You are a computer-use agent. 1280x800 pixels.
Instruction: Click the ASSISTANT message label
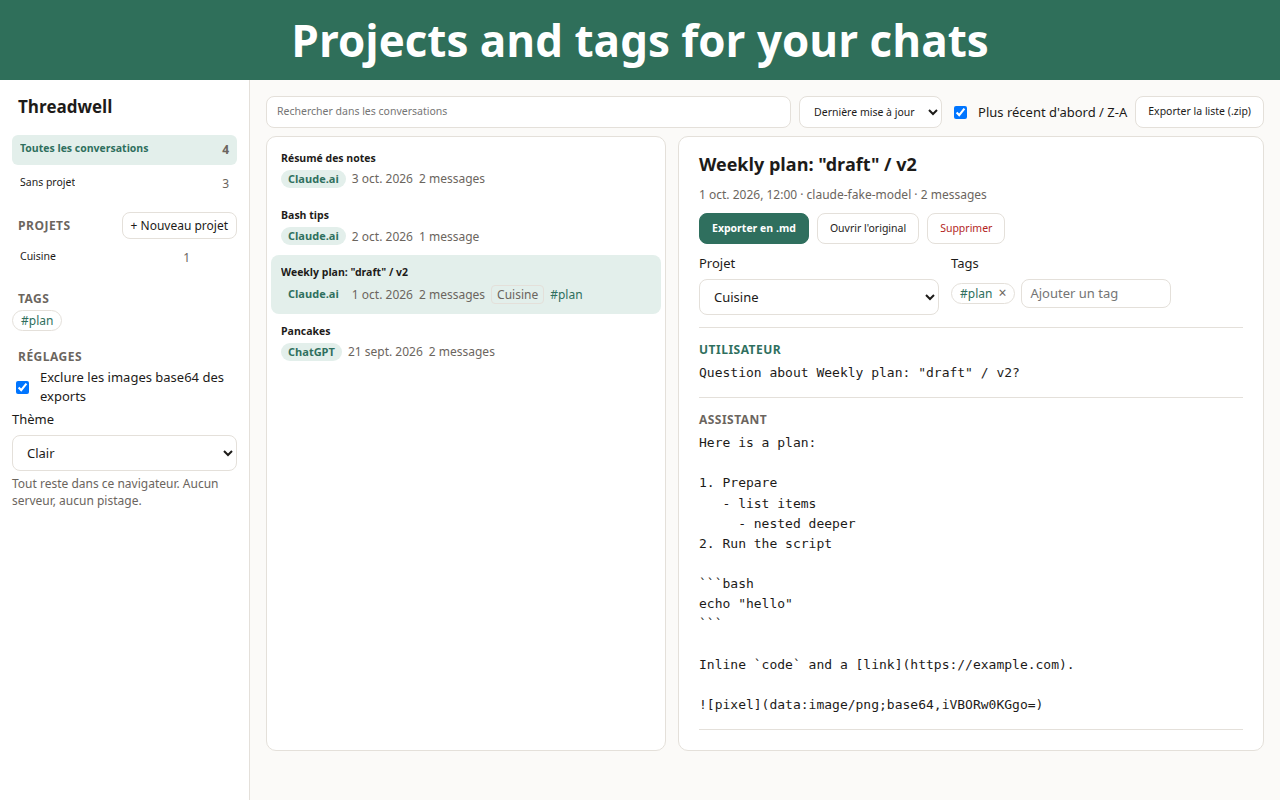733,420
